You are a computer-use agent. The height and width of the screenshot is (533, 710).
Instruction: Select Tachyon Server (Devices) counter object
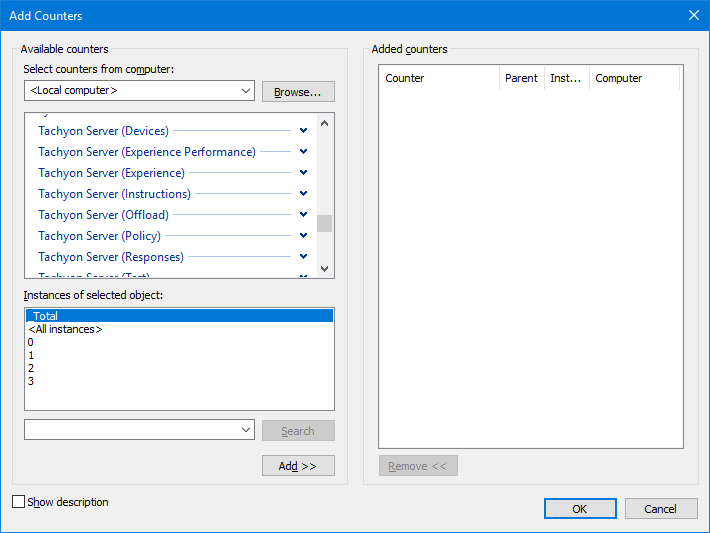click(103, 130)
